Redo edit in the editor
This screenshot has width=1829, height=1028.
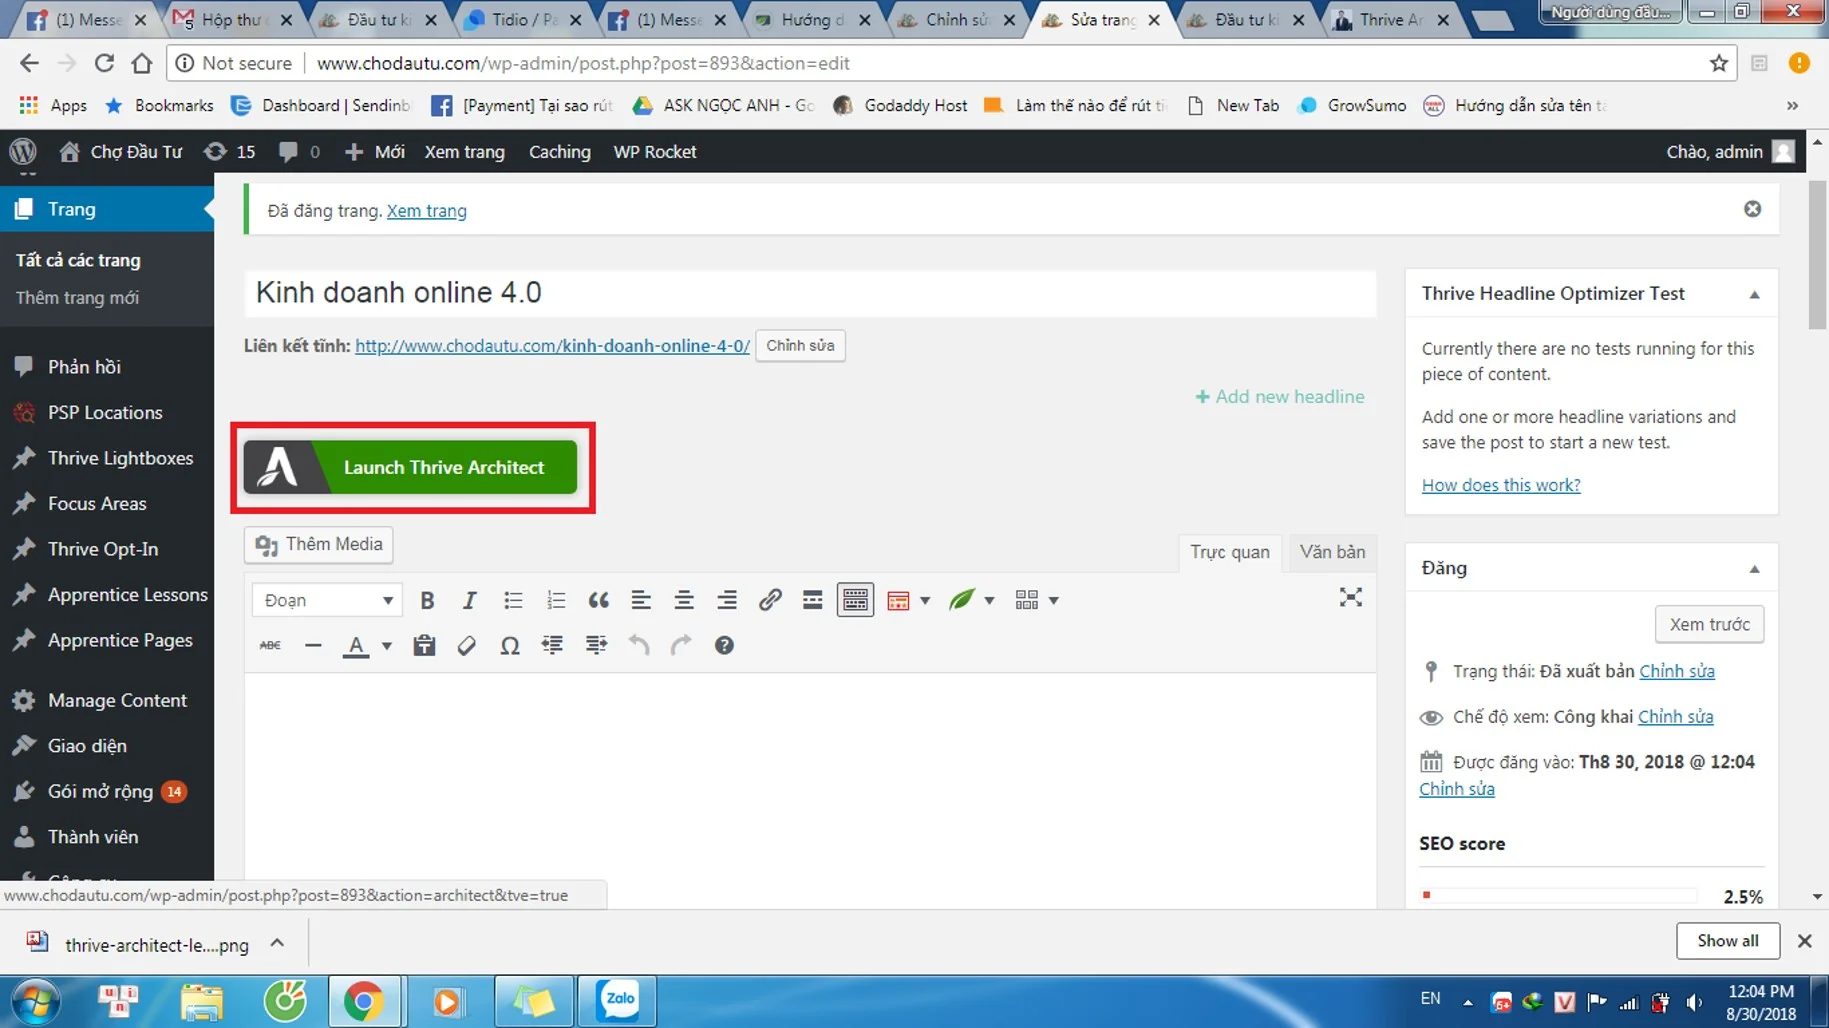681,645
